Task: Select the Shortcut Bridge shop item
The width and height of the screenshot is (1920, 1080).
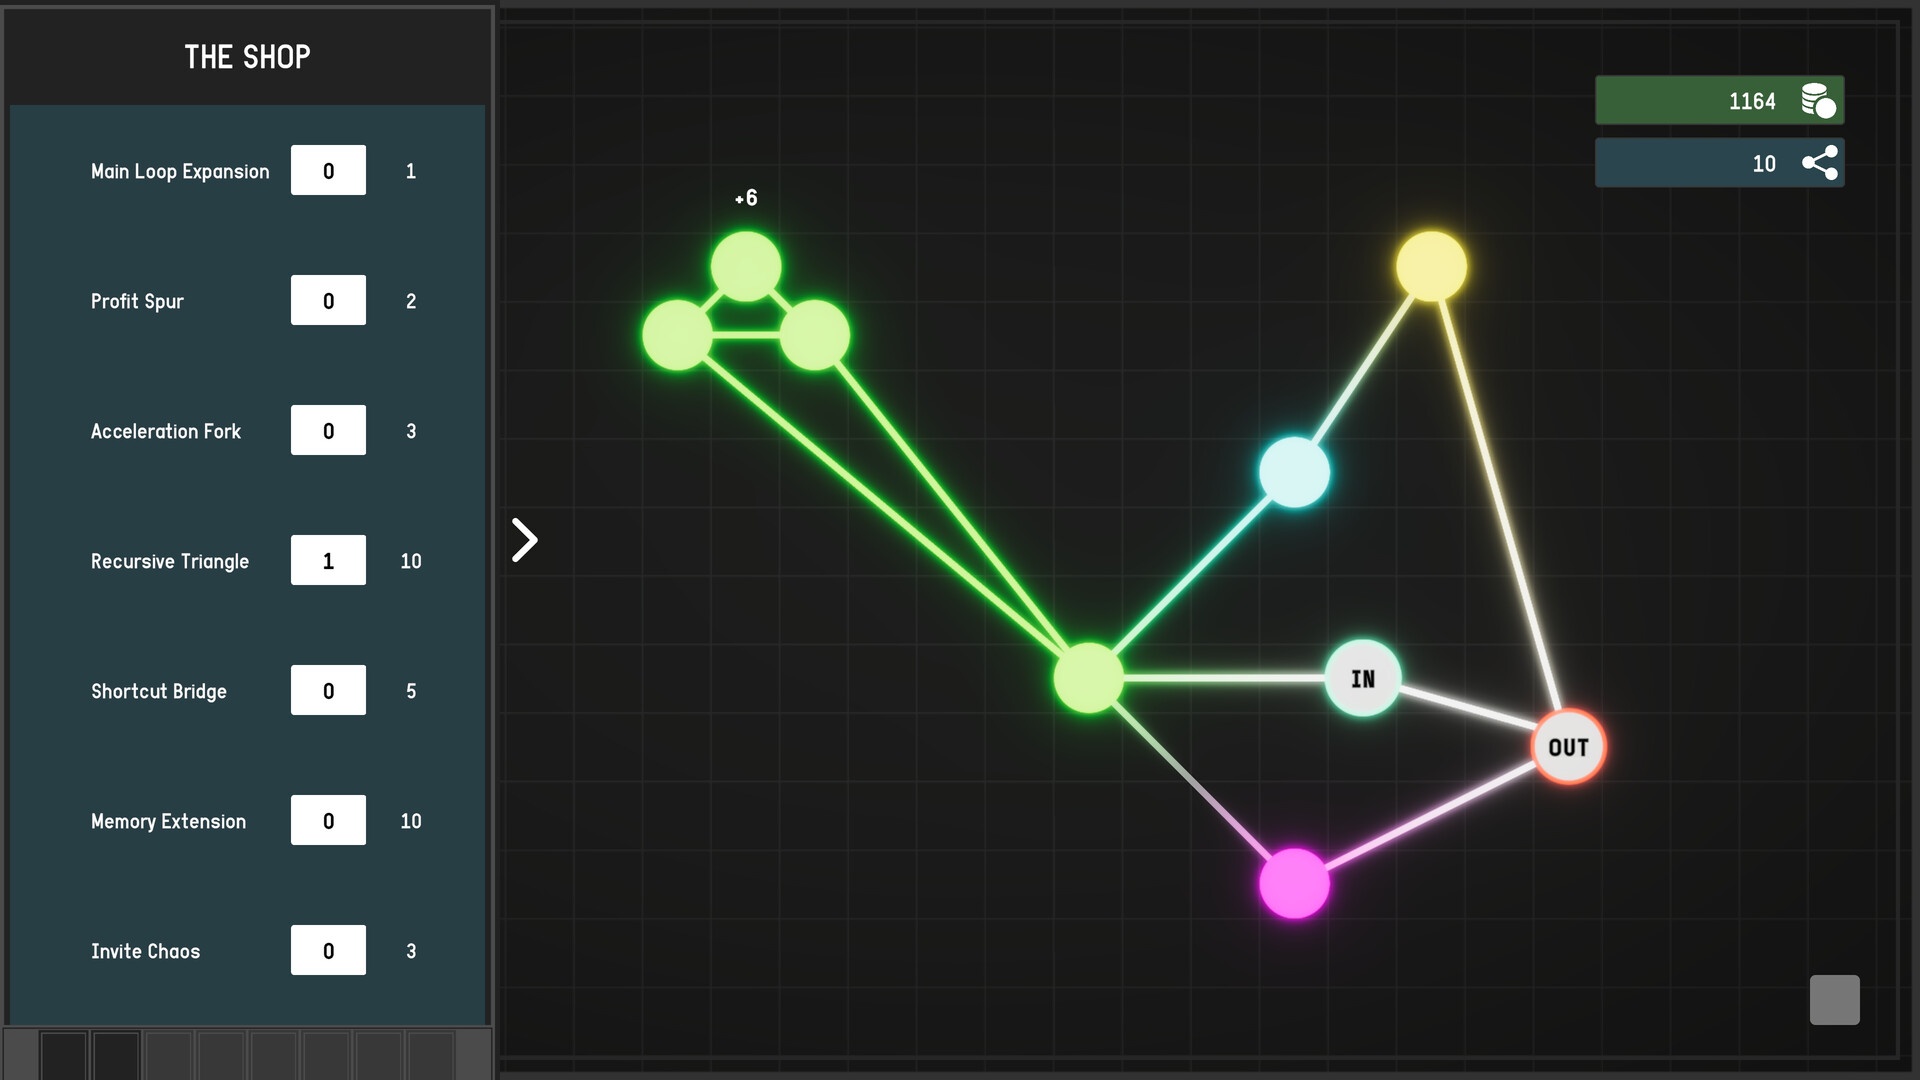Action: coord(328,690)
